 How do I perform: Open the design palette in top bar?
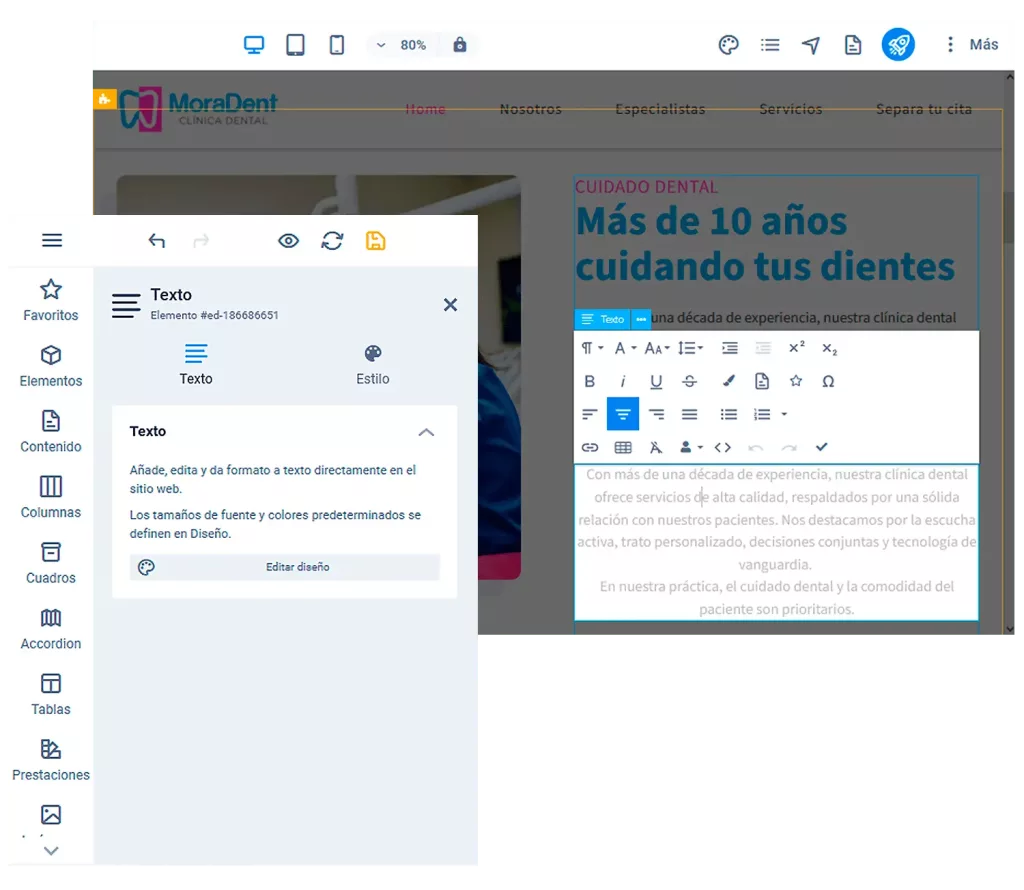tap(728, 45)
